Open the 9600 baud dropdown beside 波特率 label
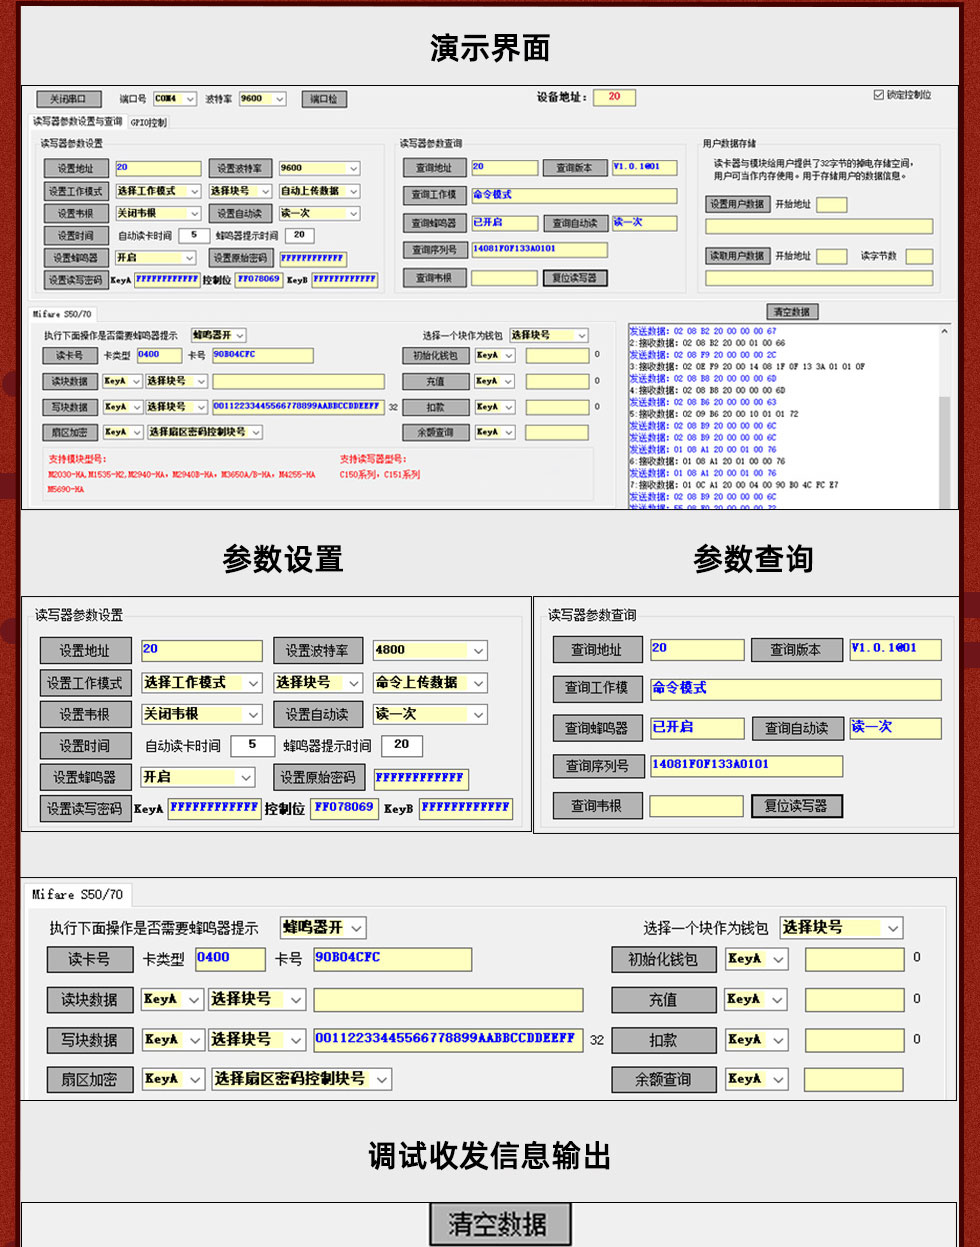This screenshot has width=980, height=1247. [x=262, y=99]
